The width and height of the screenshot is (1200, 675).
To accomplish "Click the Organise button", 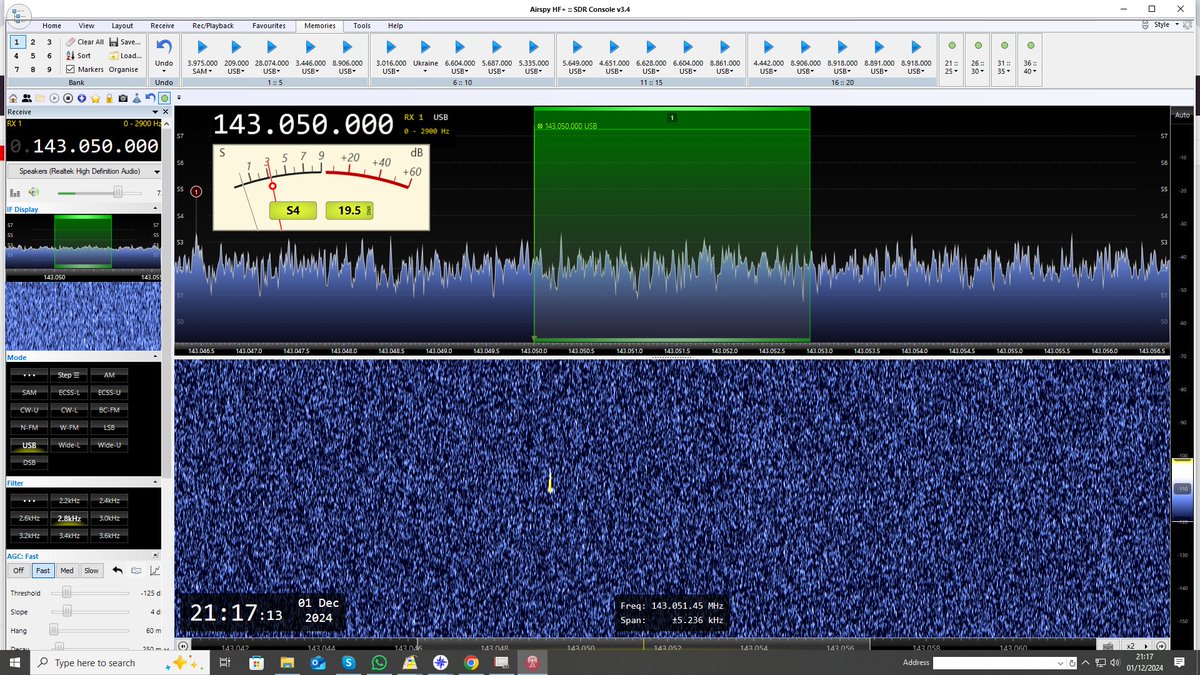I will 123,69.
